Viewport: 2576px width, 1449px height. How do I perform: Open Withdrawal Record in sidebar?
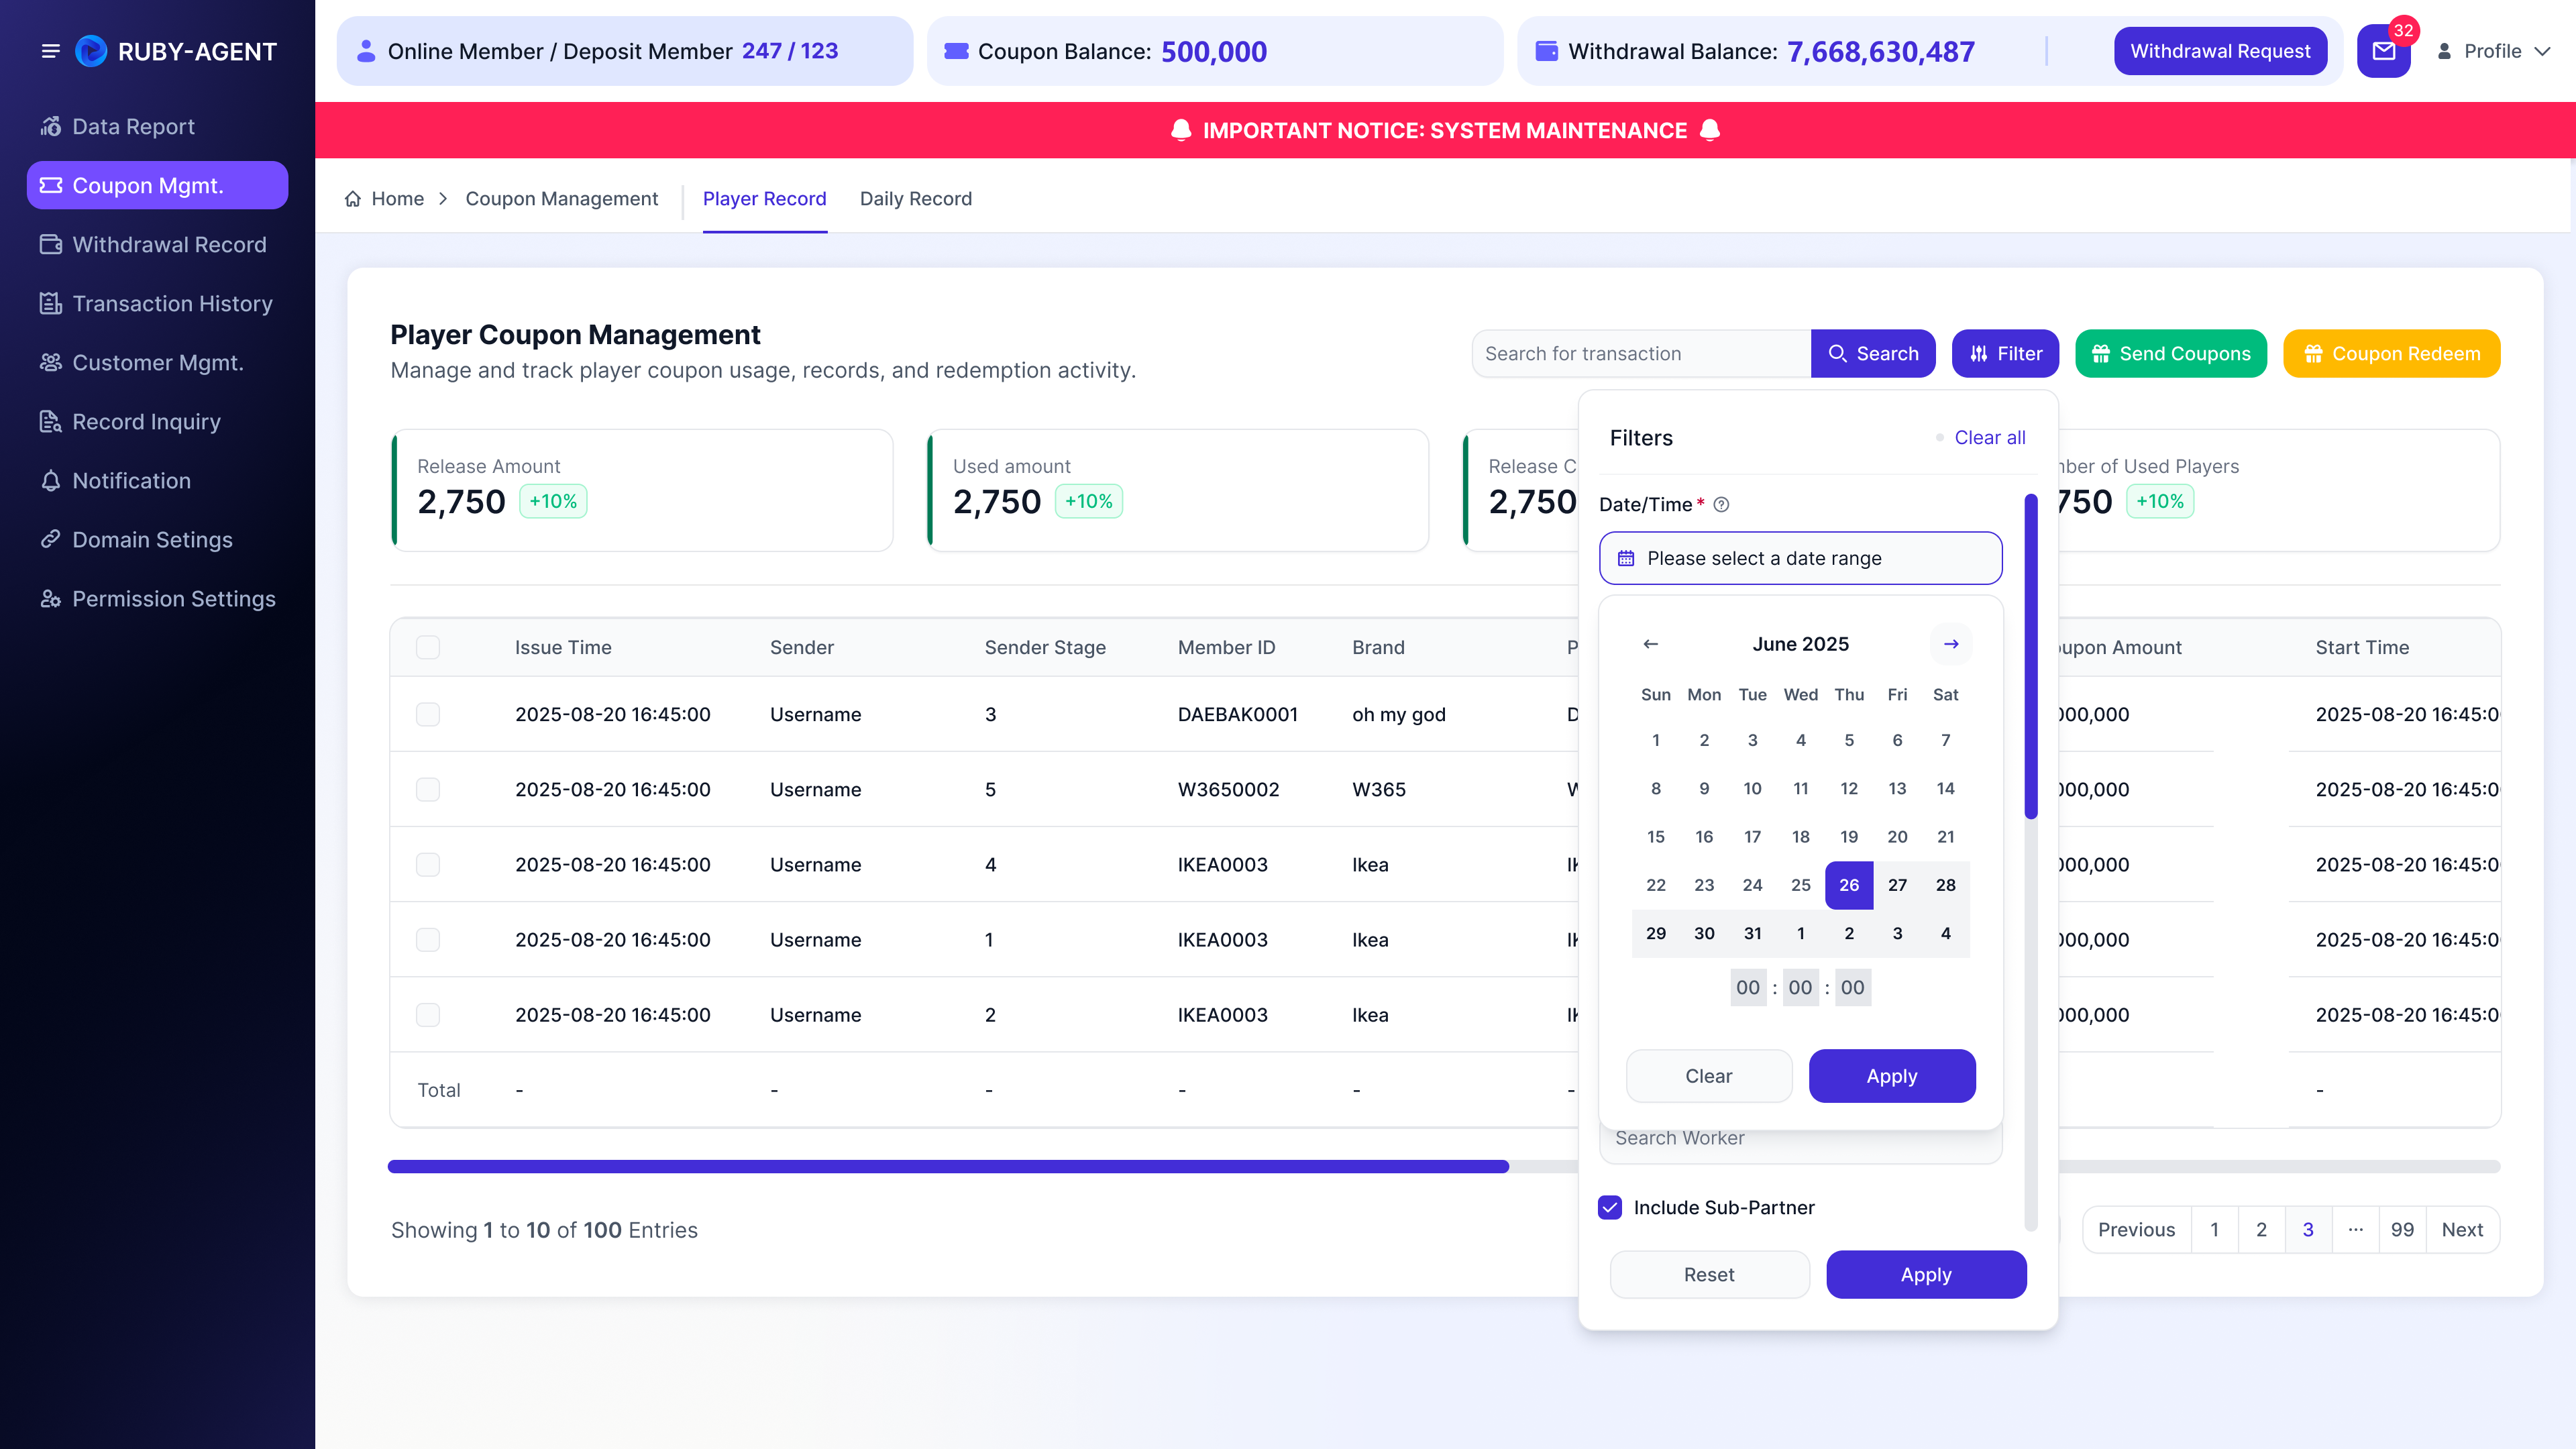point(157,244)
